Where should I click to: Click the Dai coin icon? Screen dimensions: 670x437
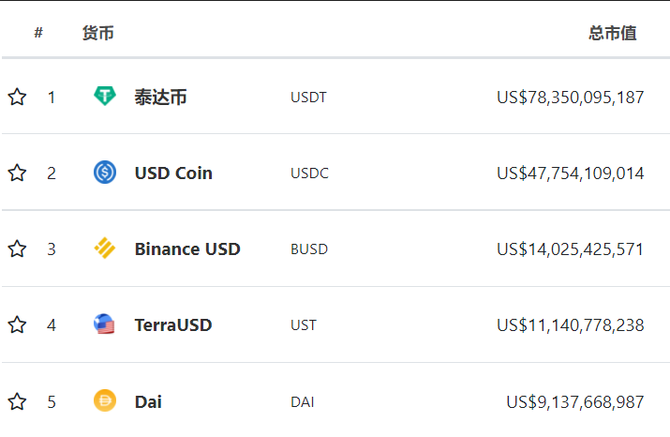point(105,401)
